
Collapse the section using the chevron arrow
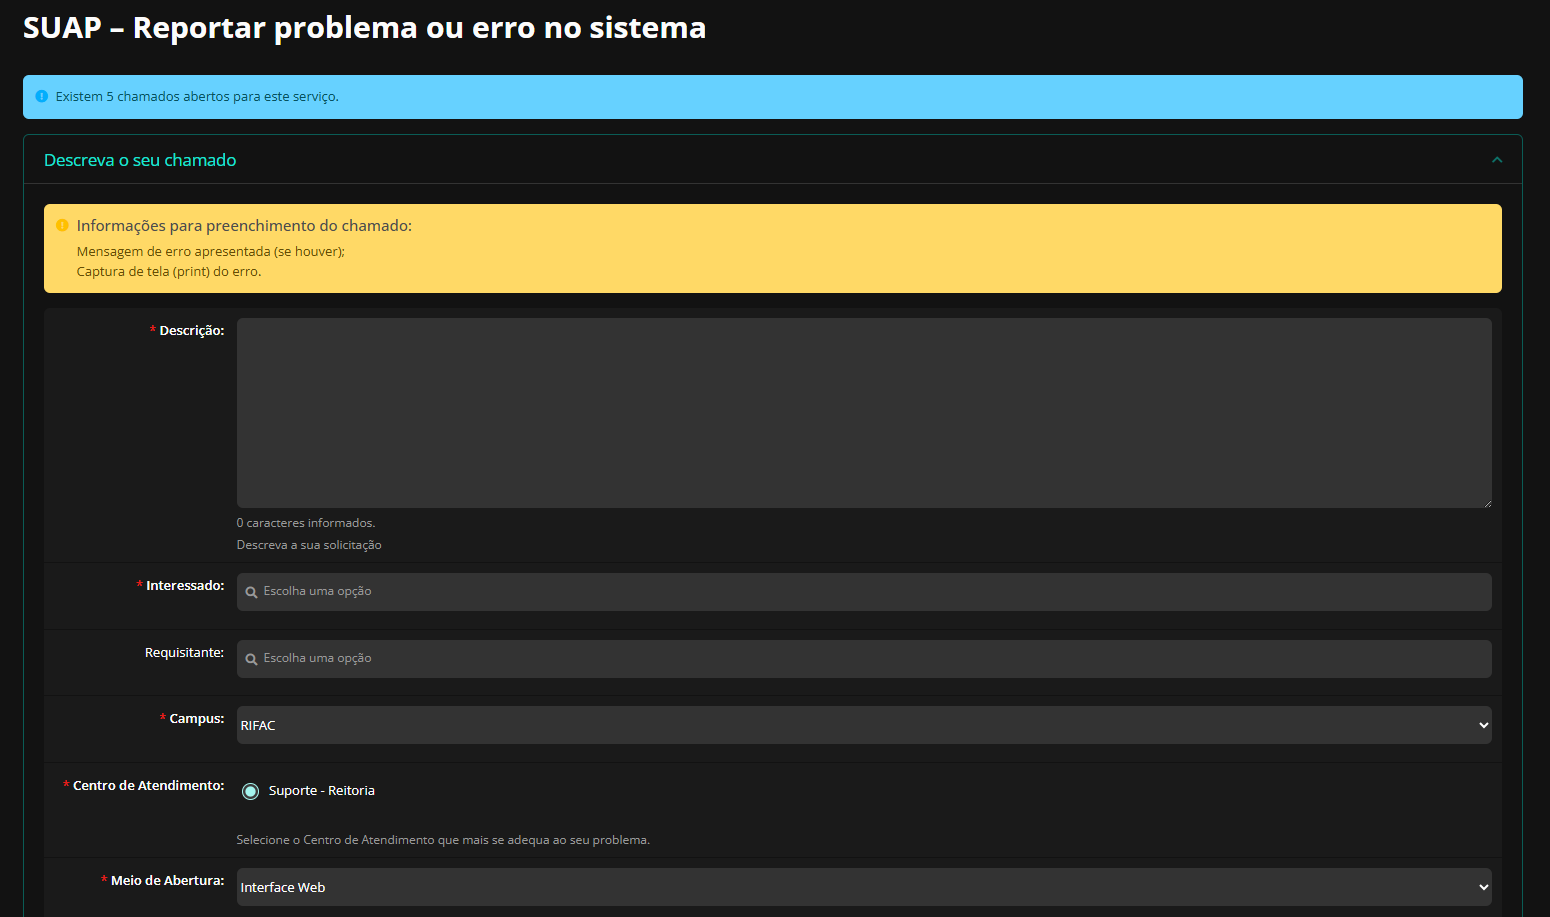click(x=1496, y=160)
